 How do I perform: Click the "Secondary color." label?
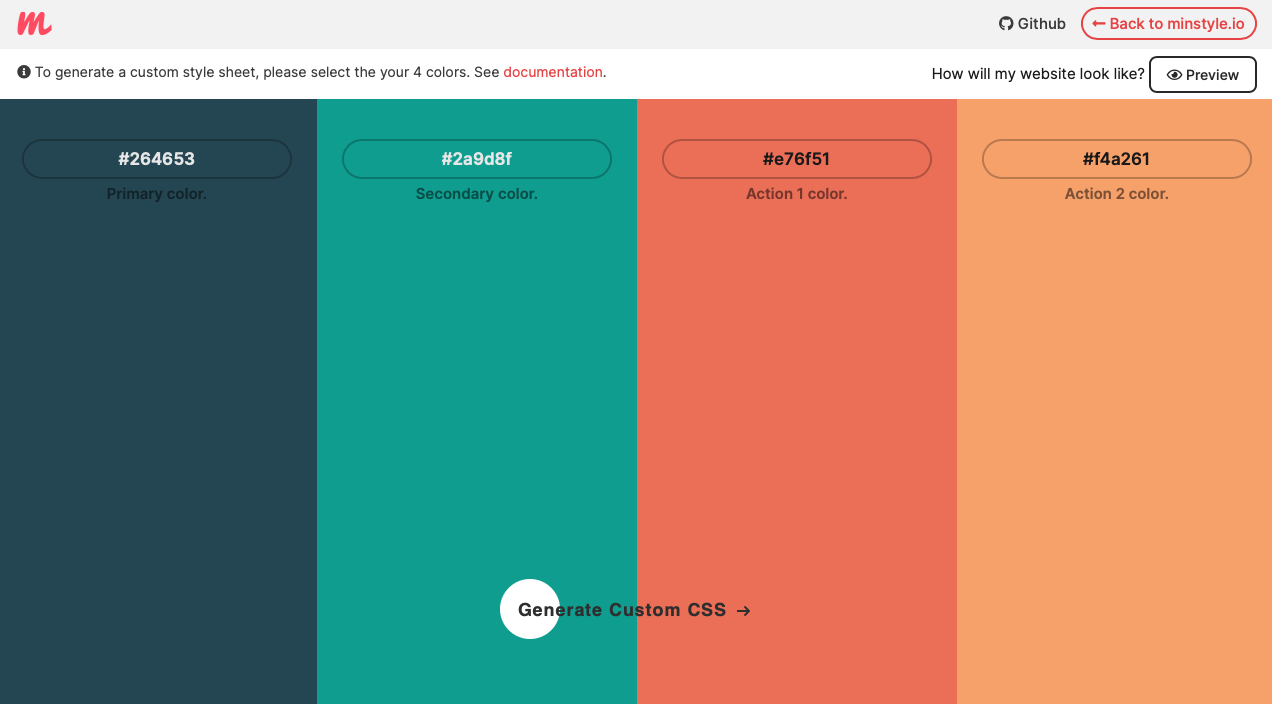(477, 194)
